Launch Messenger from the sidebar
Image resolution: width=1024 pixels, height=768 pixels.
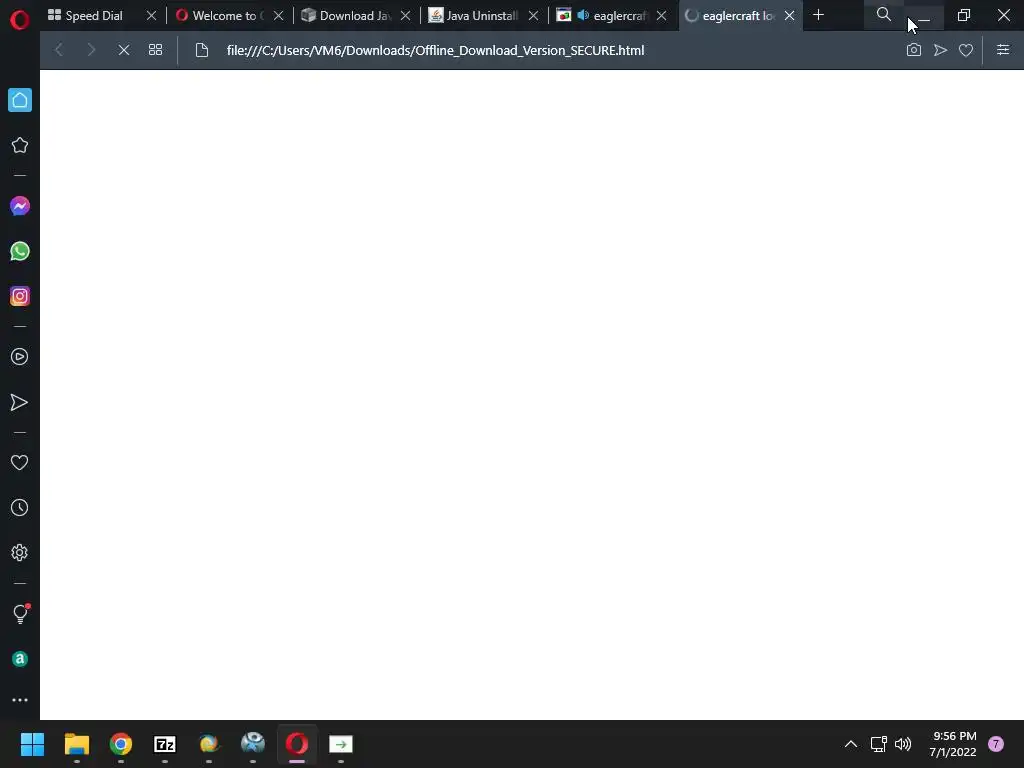pos(20,206)
